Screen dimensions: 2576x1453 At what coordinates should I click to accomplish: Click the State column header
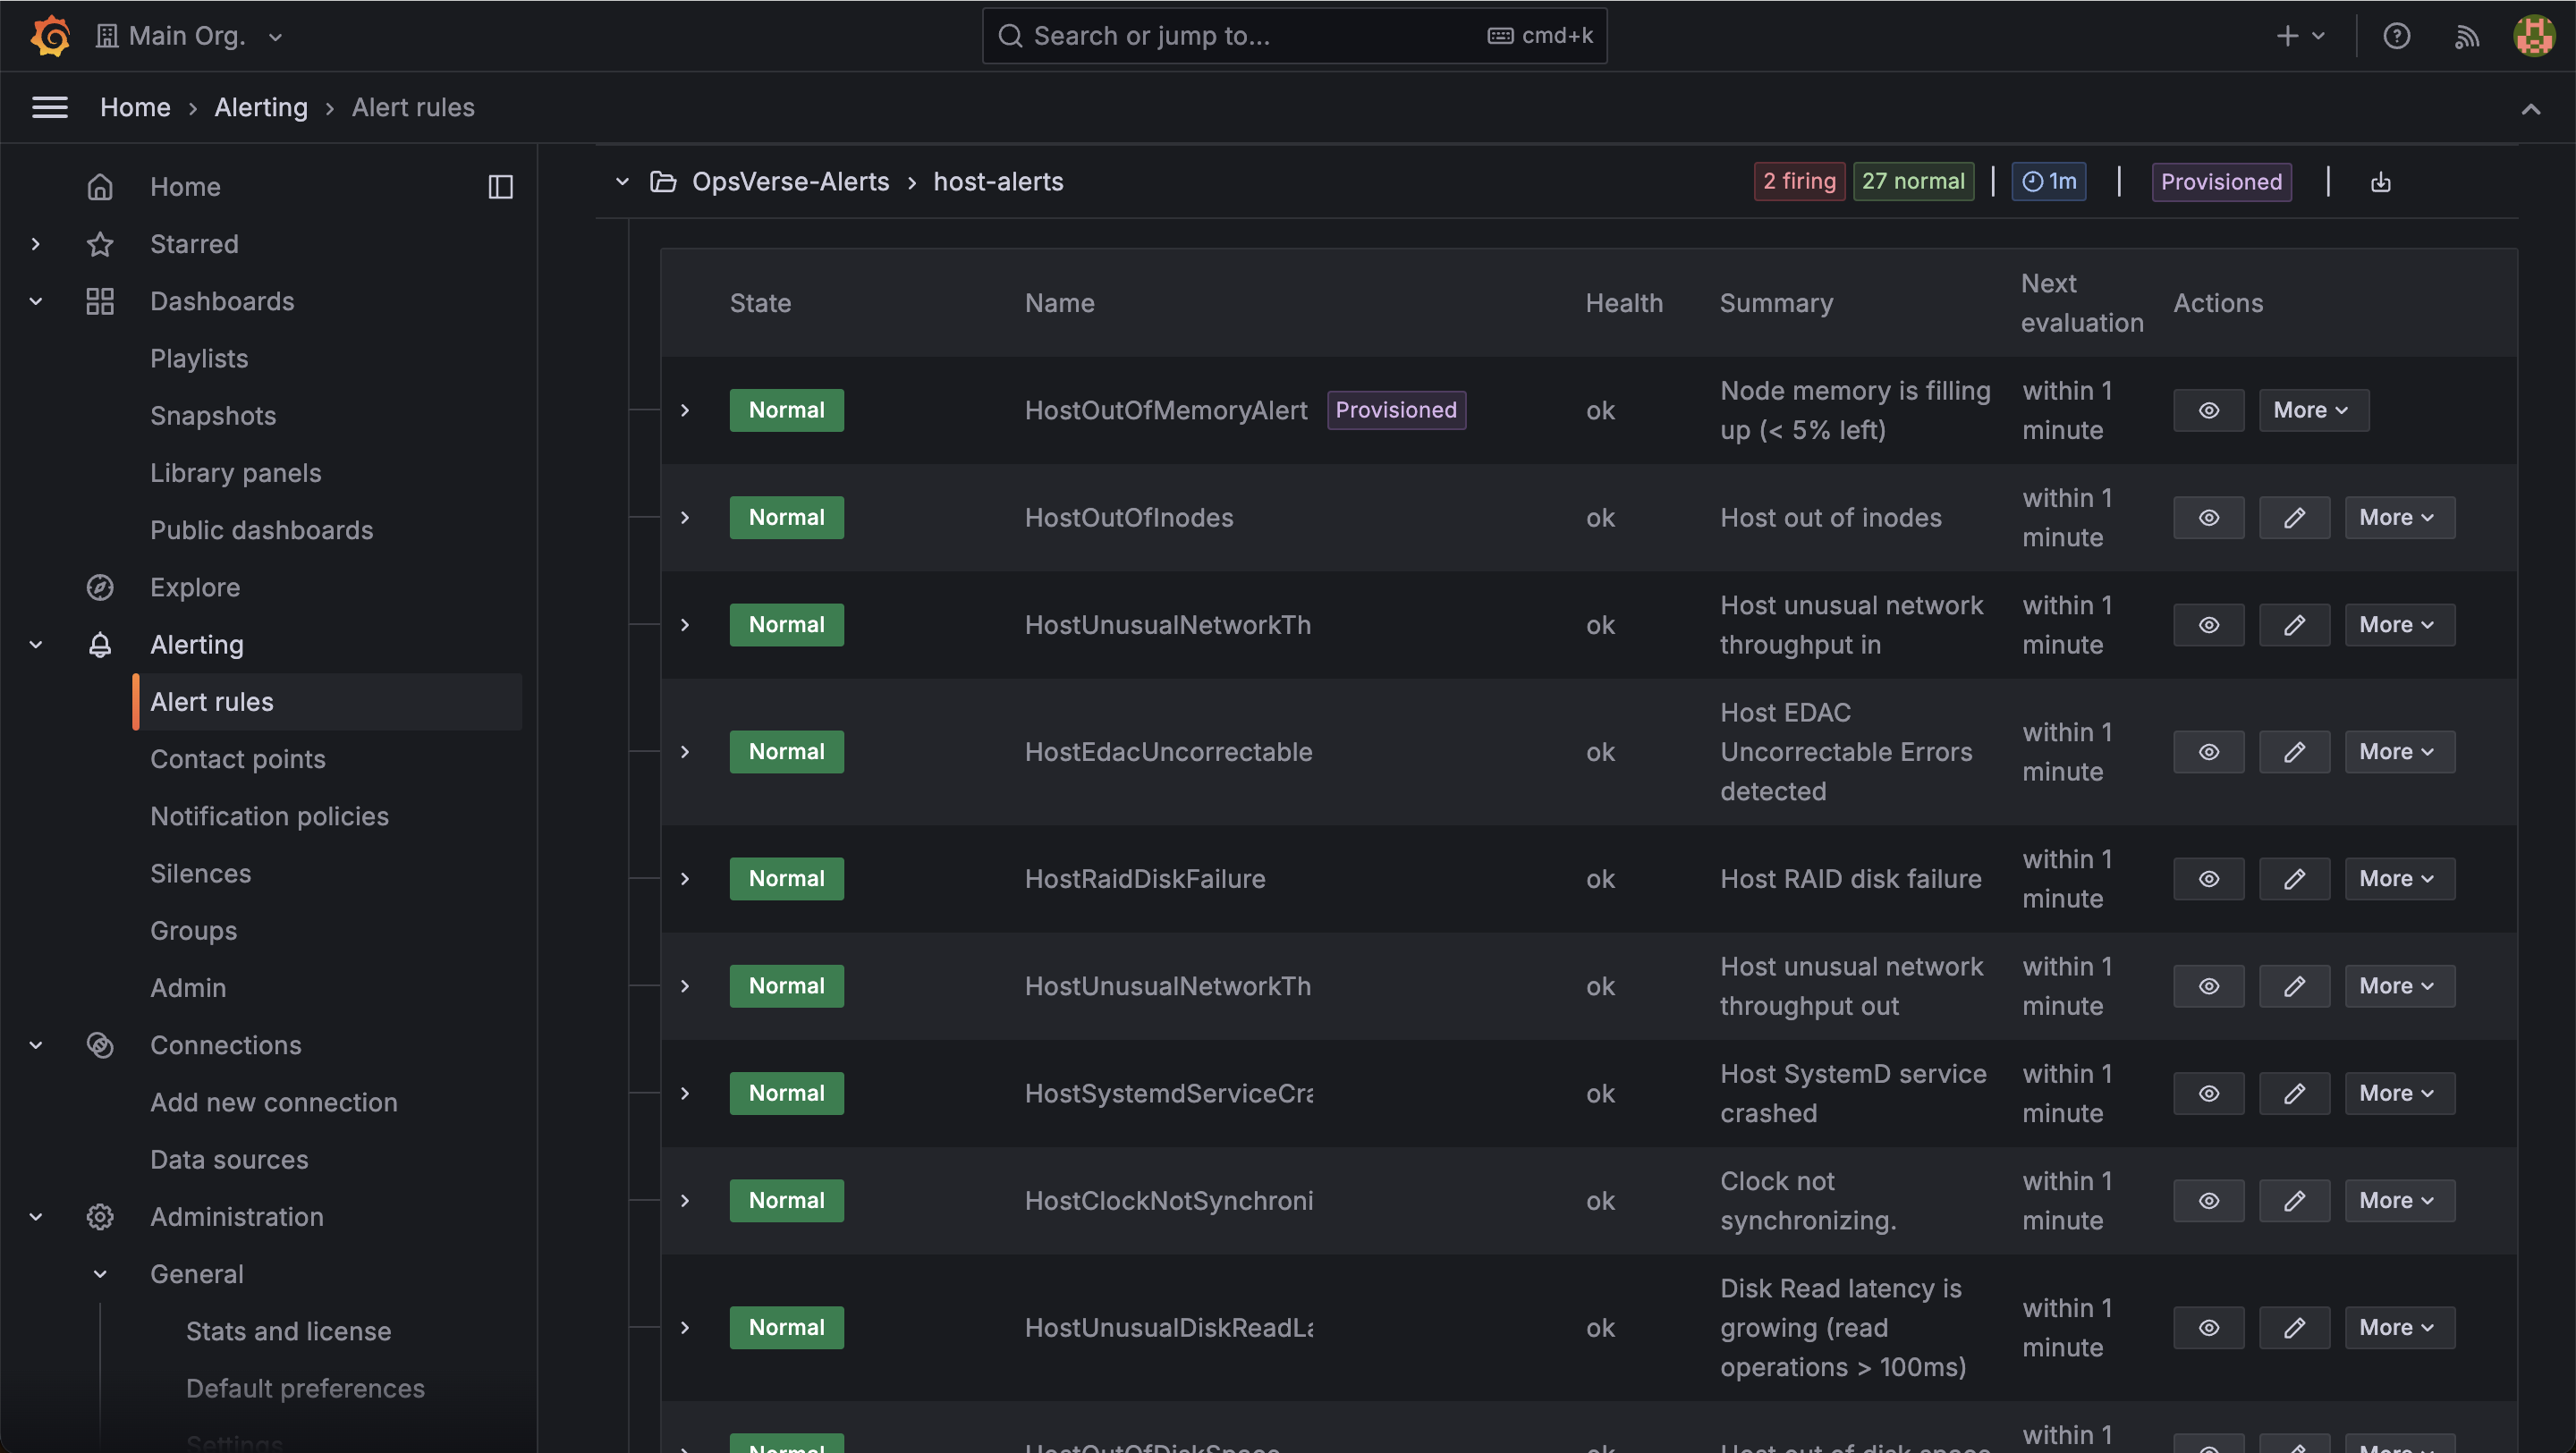[x=760, y=303]
